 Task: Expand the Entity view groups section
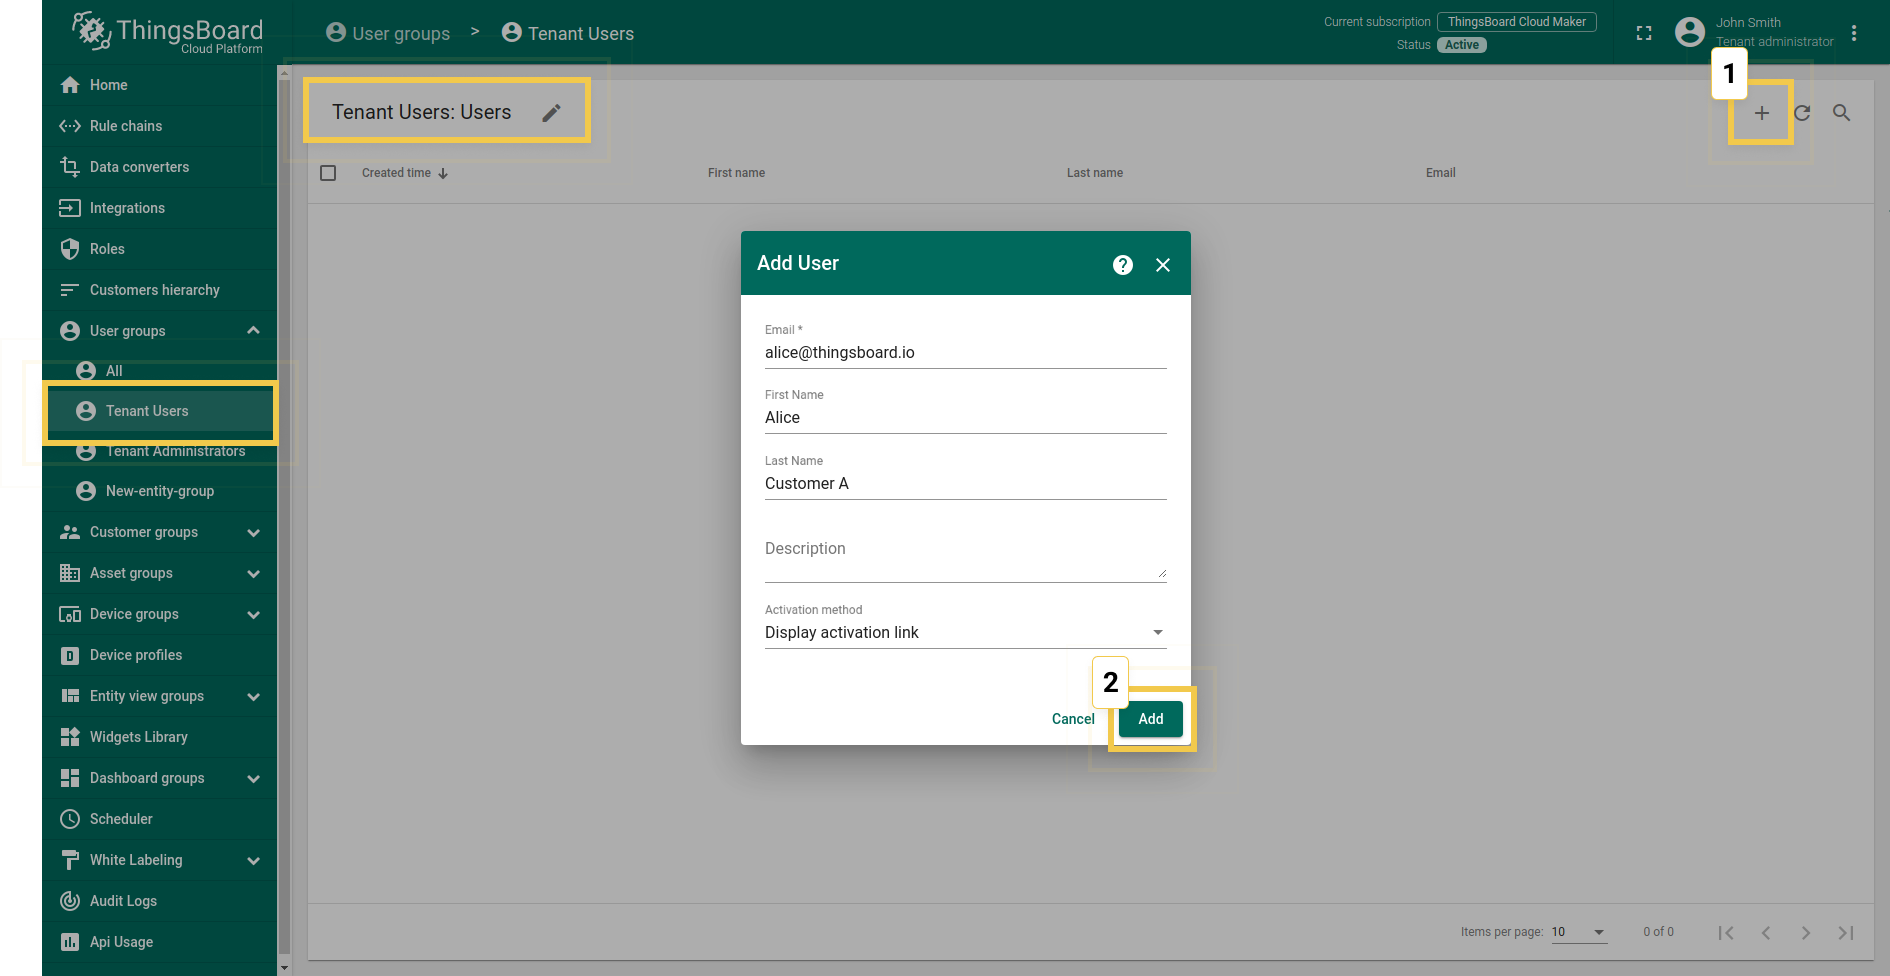(254, 697)
